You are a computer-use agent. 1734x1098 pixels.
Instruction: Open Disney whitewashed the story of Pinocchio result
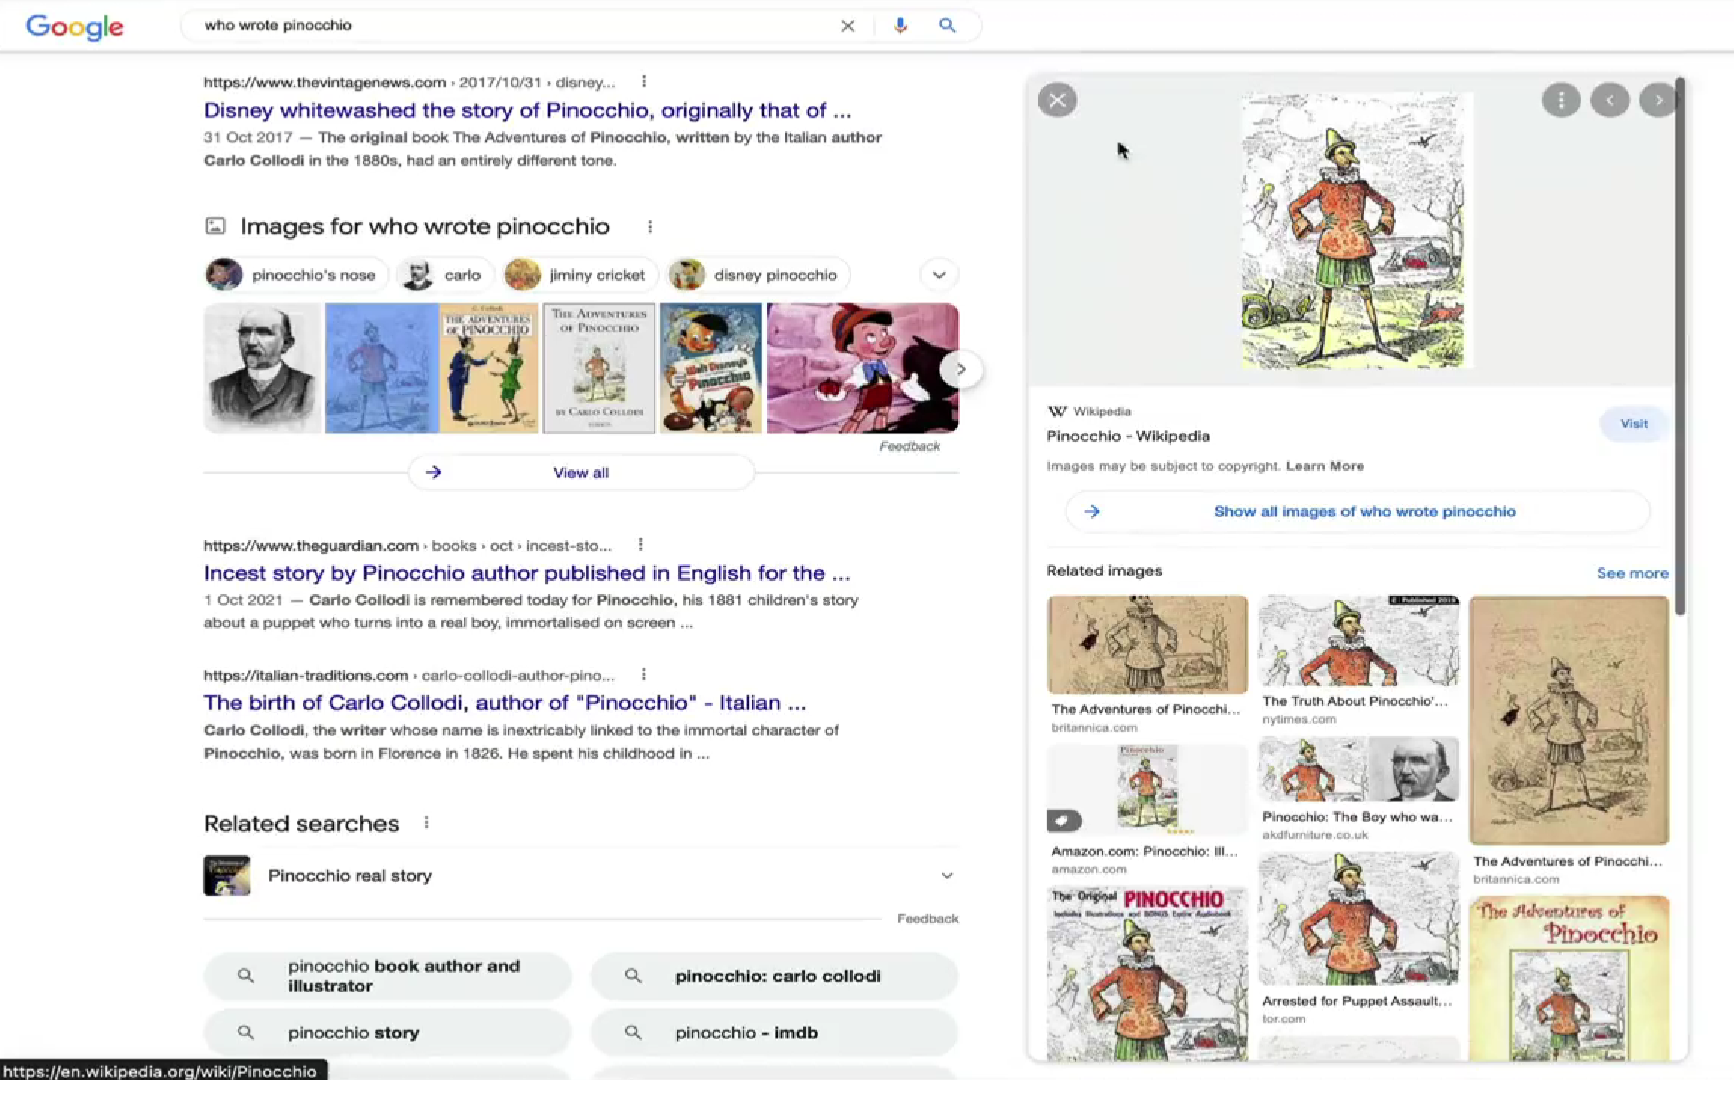[x=528, y=110]
